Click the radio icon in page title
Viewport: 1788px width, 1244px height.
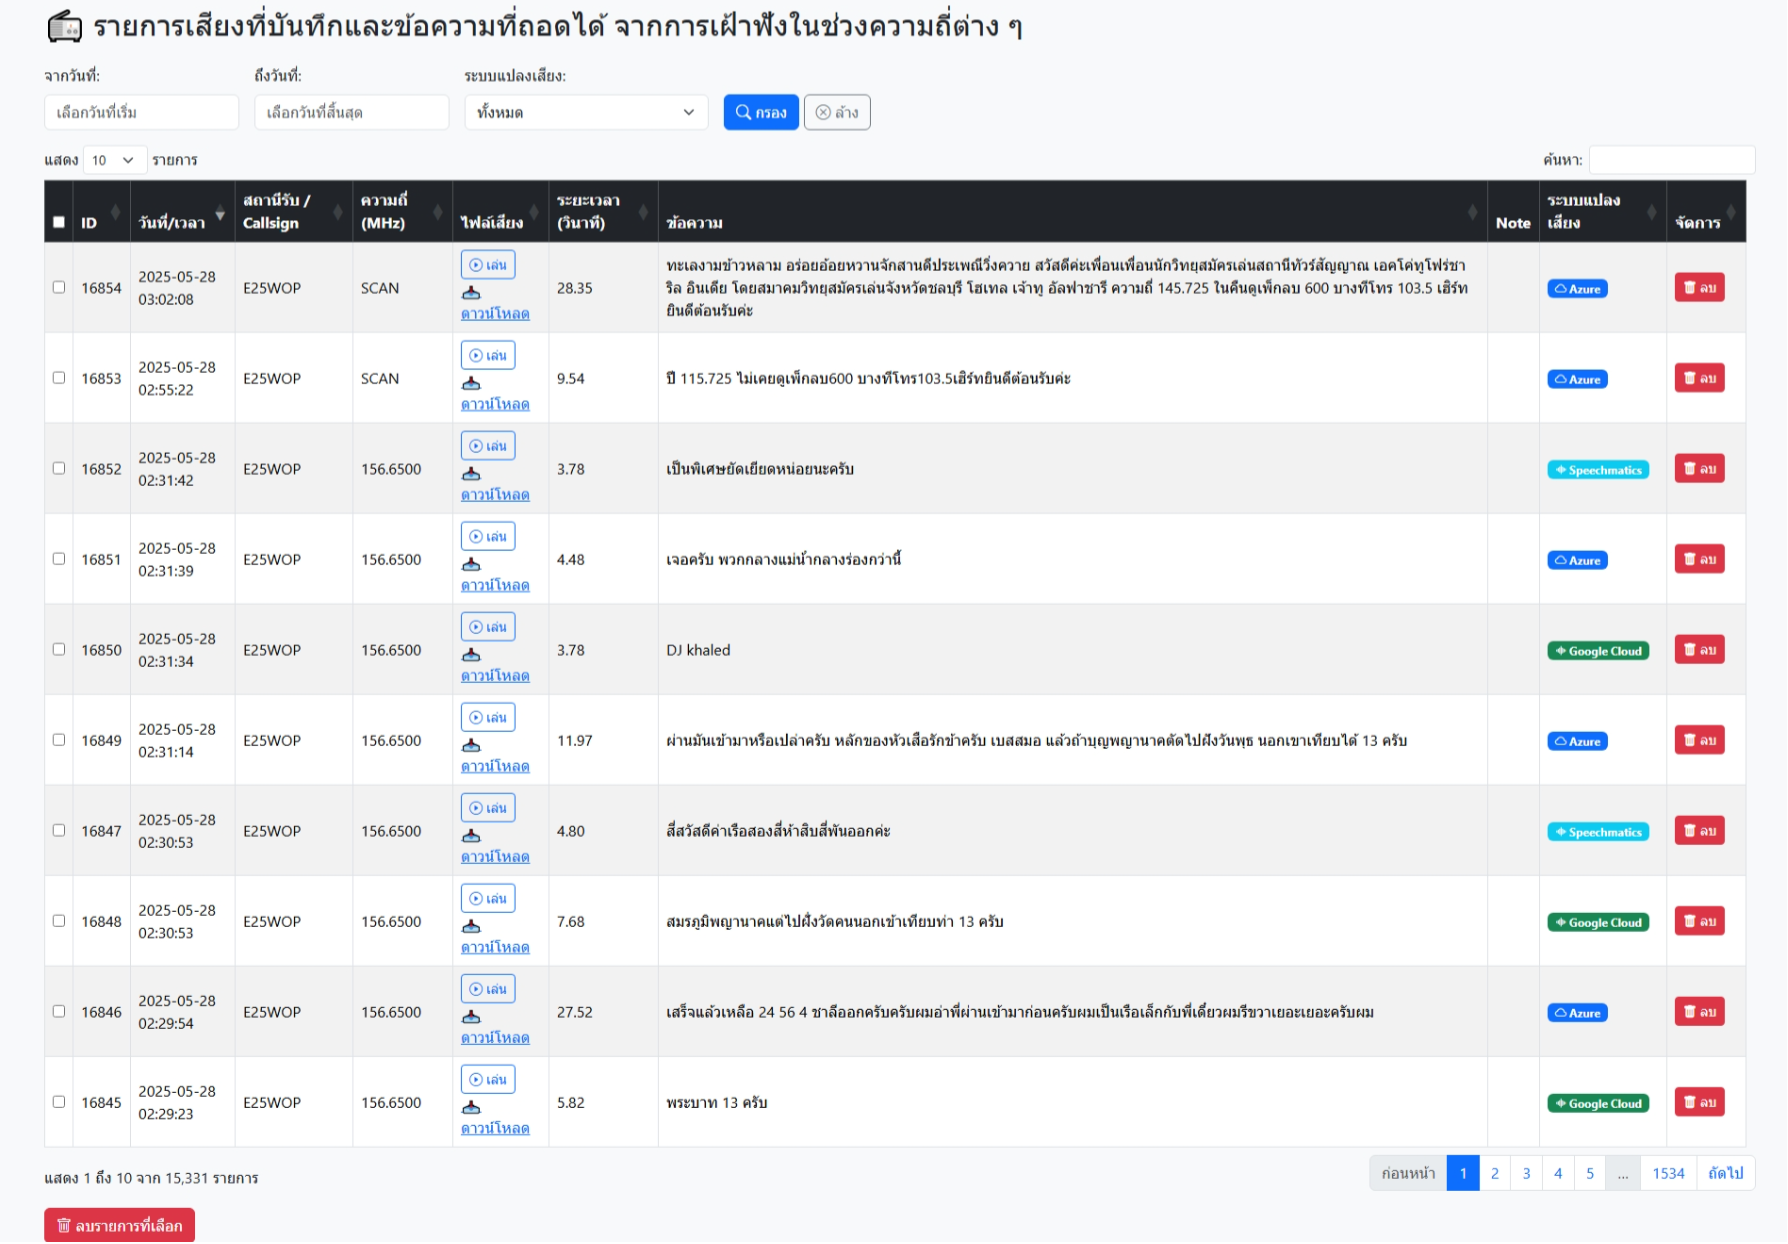tap(65, 27)
